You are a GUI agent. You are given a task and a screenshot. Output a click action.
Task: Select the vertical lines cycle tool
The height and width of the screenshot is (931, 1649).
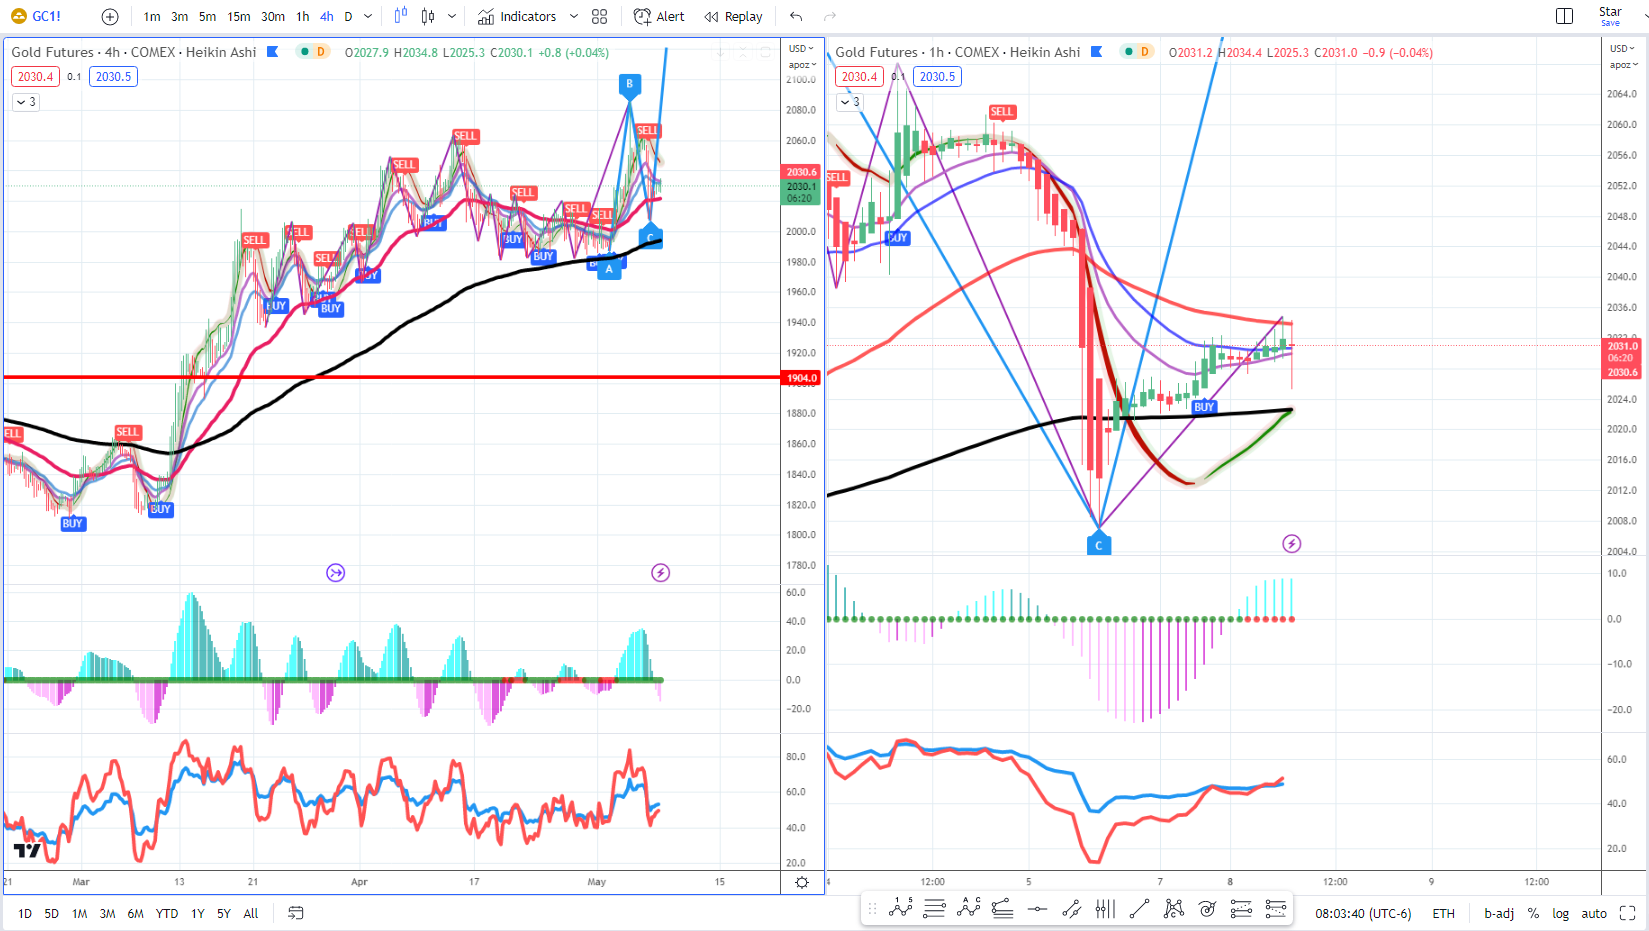point(1105,909)
